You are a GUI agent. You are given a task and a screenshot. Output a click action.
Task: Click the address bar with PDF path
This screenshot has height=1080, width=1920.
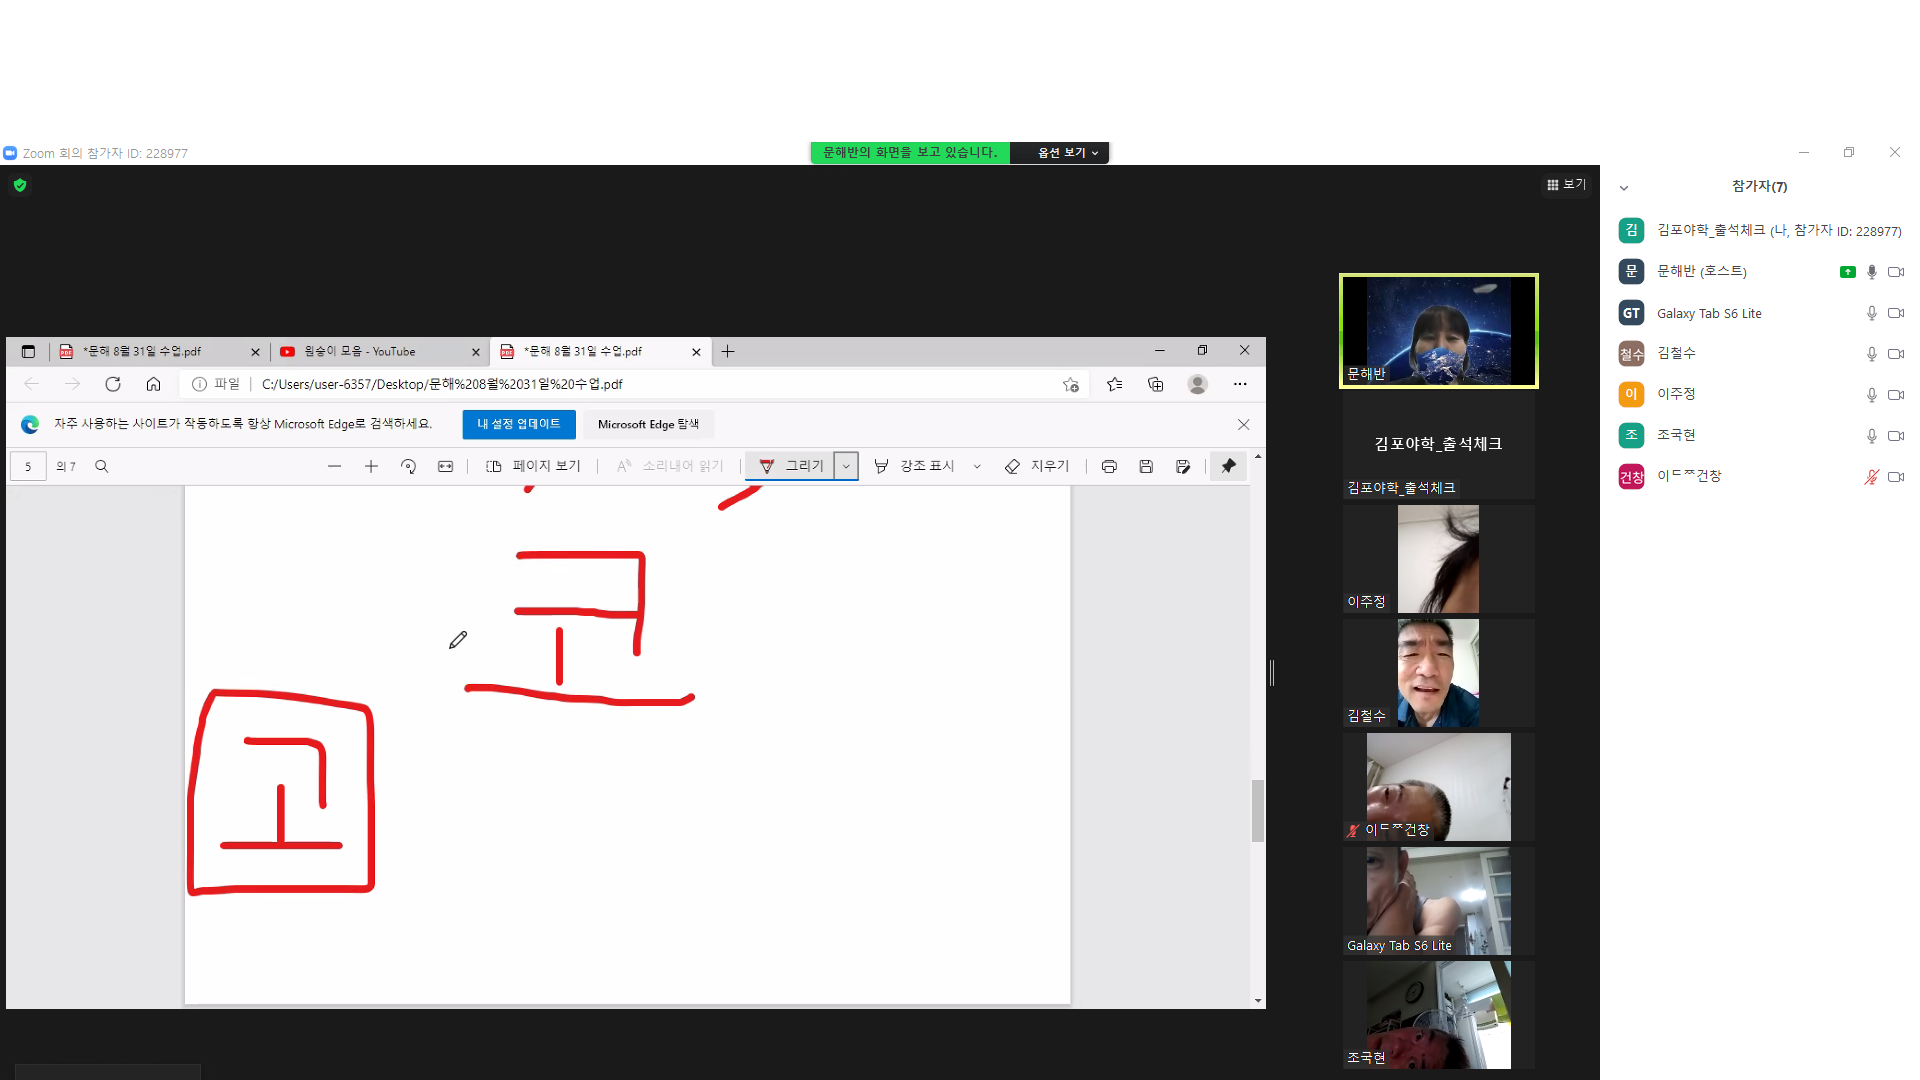(636, 384)
